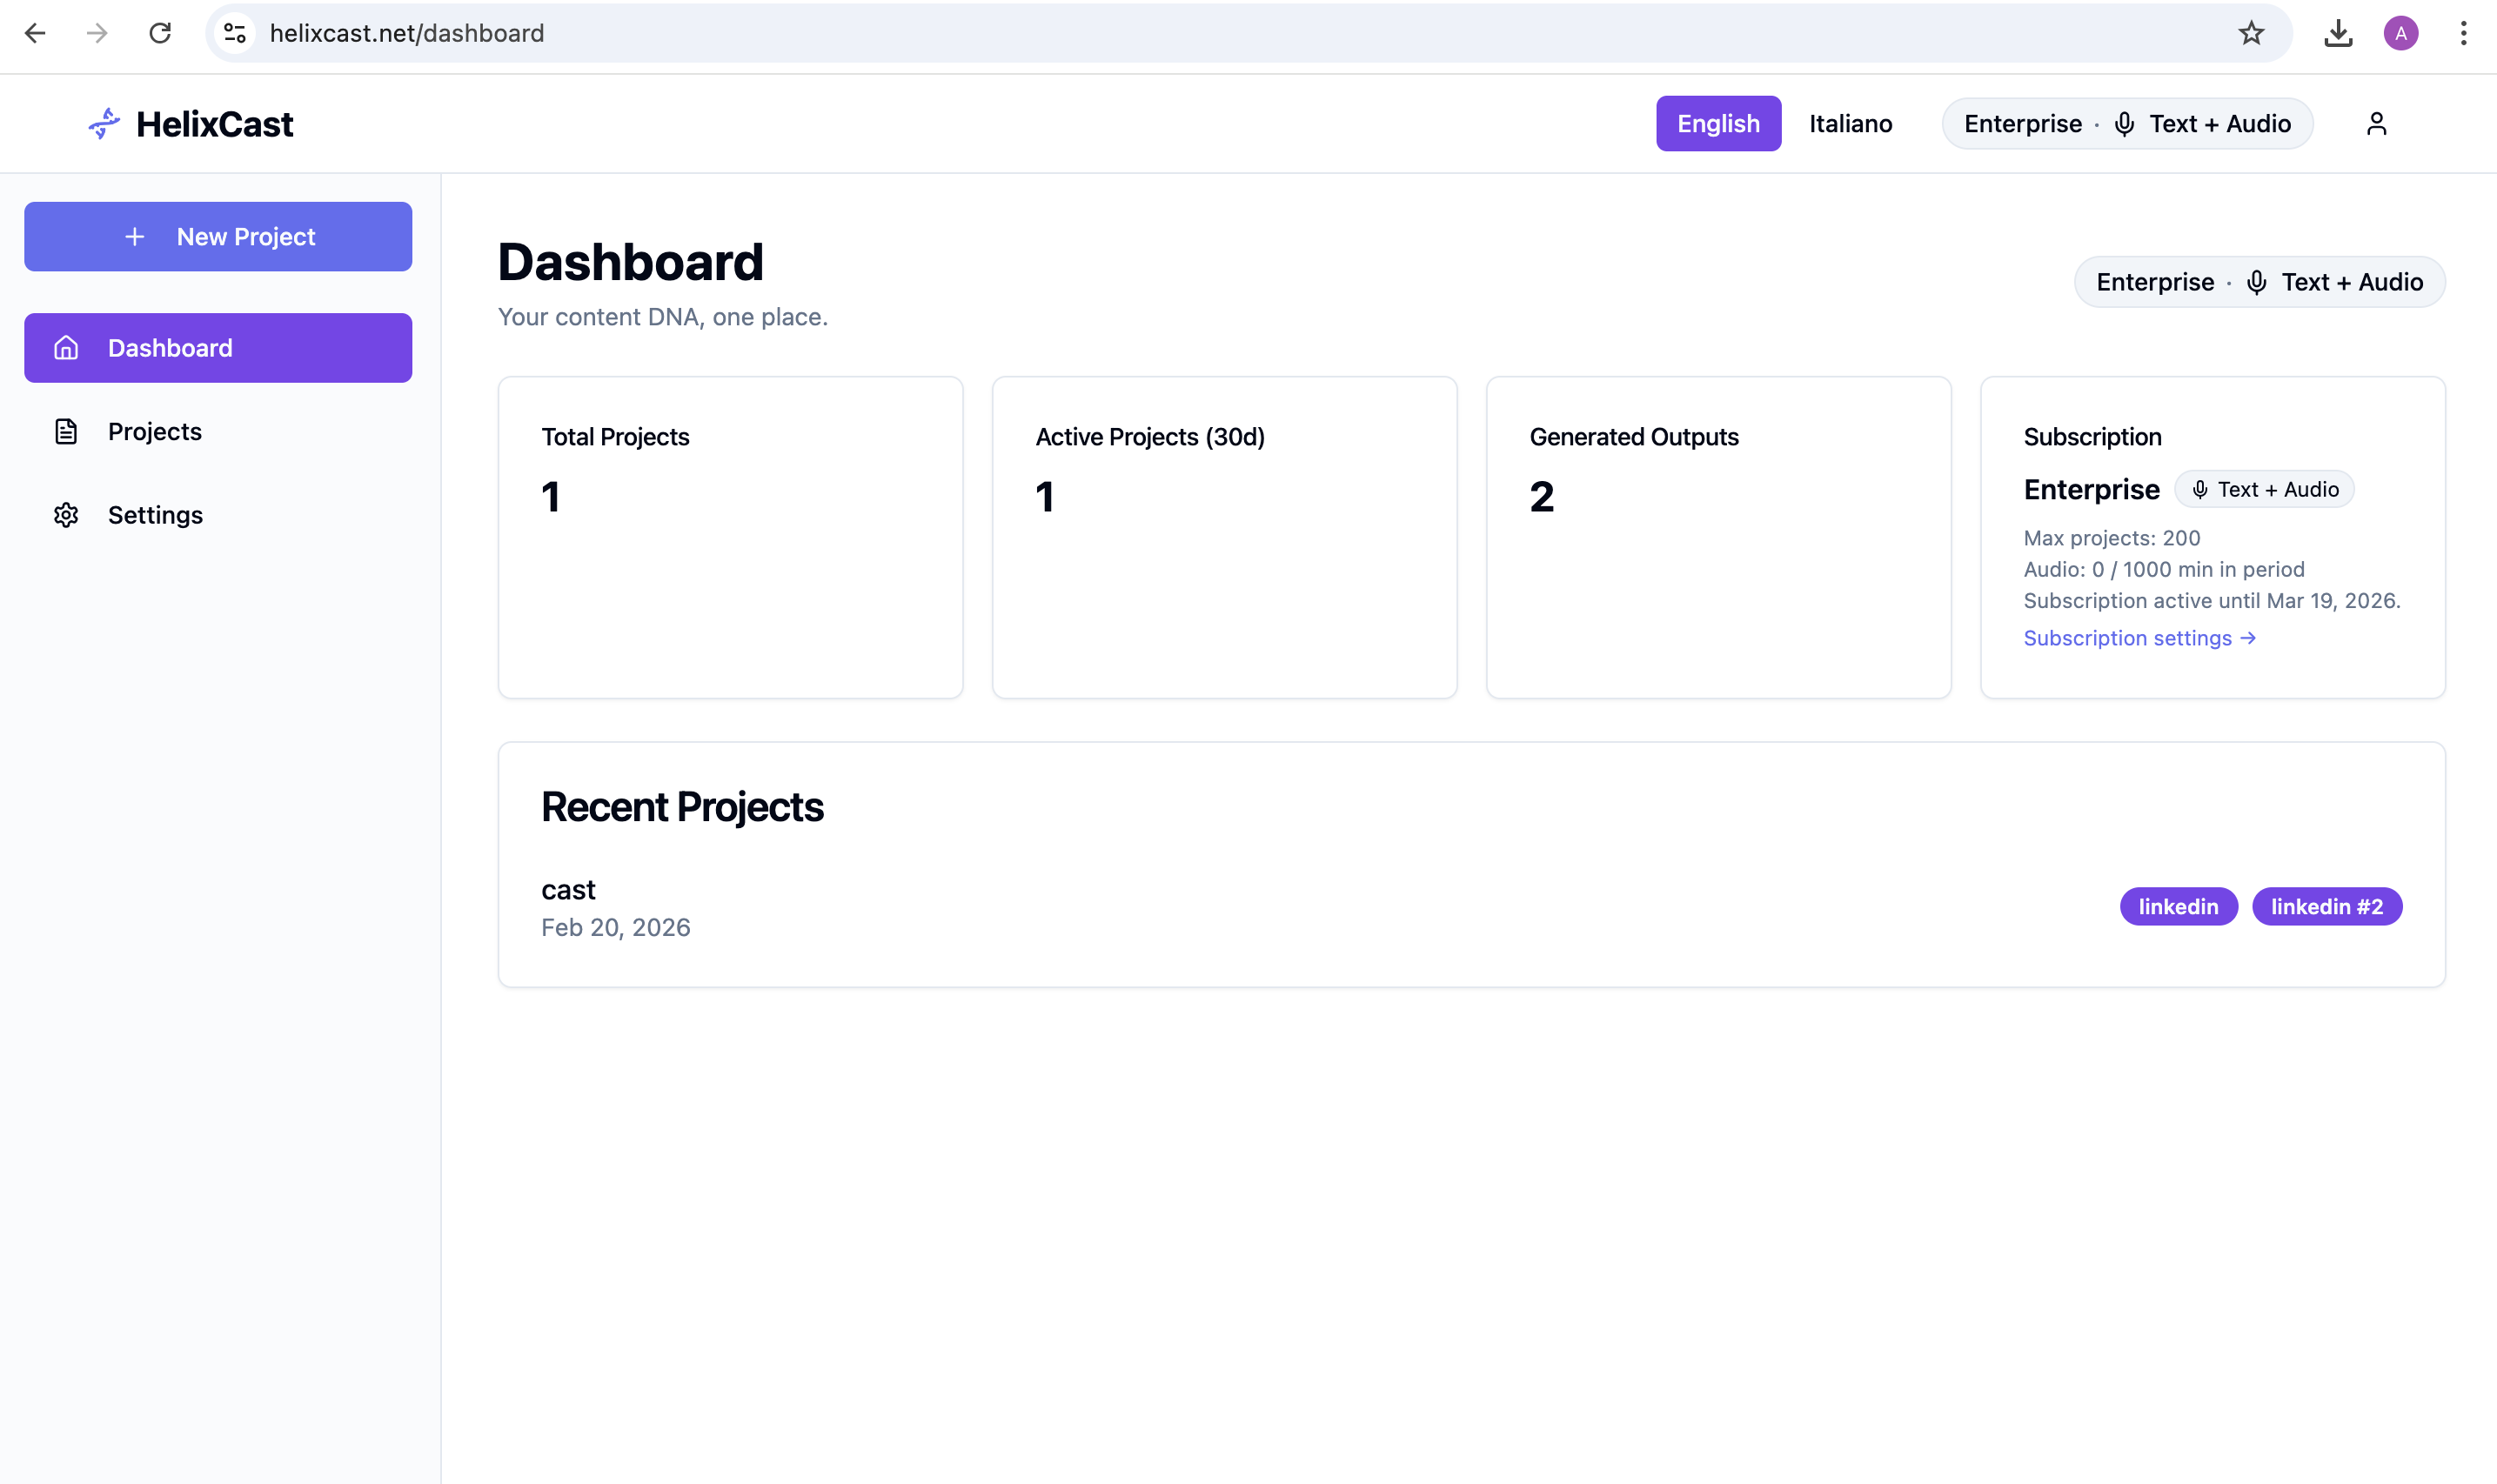Image resolution: width=2497 pixels, height=1484 pixels.
Task: Switch interface language to Italiano
Action: point(1850,123)
